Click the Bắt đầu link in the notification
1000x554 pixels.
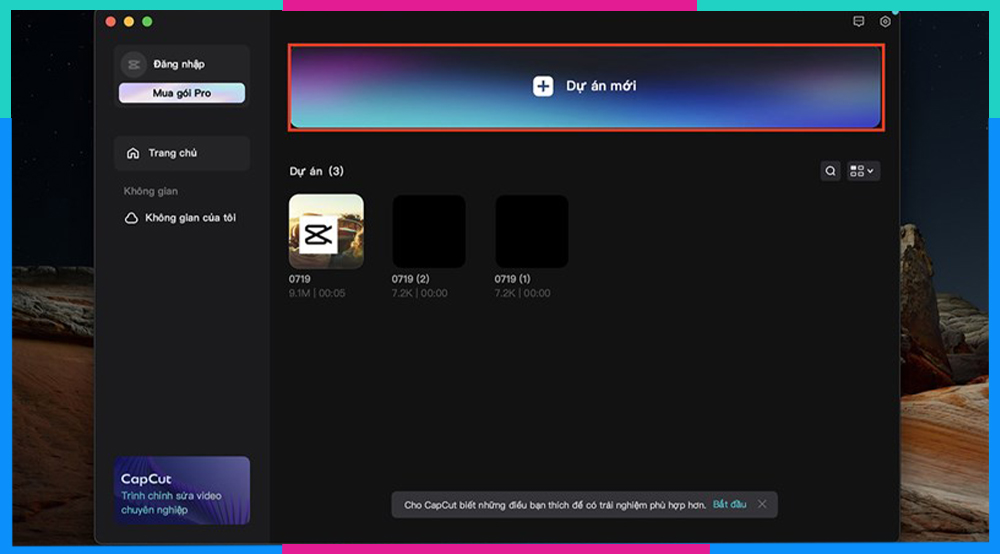pyautogui.click(x=729, y=504)
